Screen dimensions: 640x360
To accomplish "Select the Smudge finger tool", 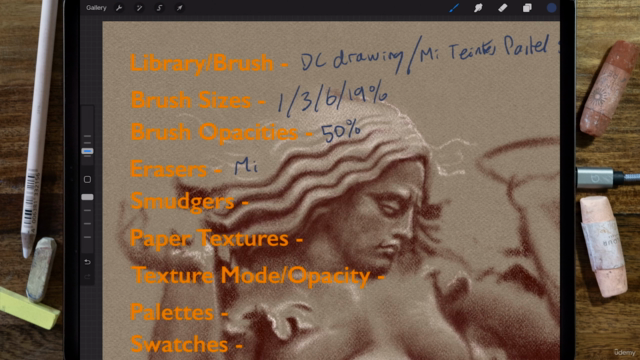I will 478,8.
